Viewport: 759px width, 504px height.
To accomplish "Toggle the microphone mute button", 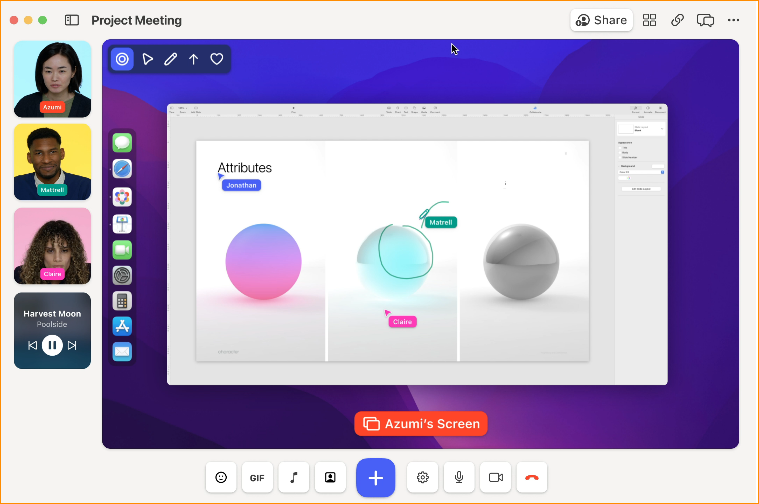I will [x=459, y=477].
